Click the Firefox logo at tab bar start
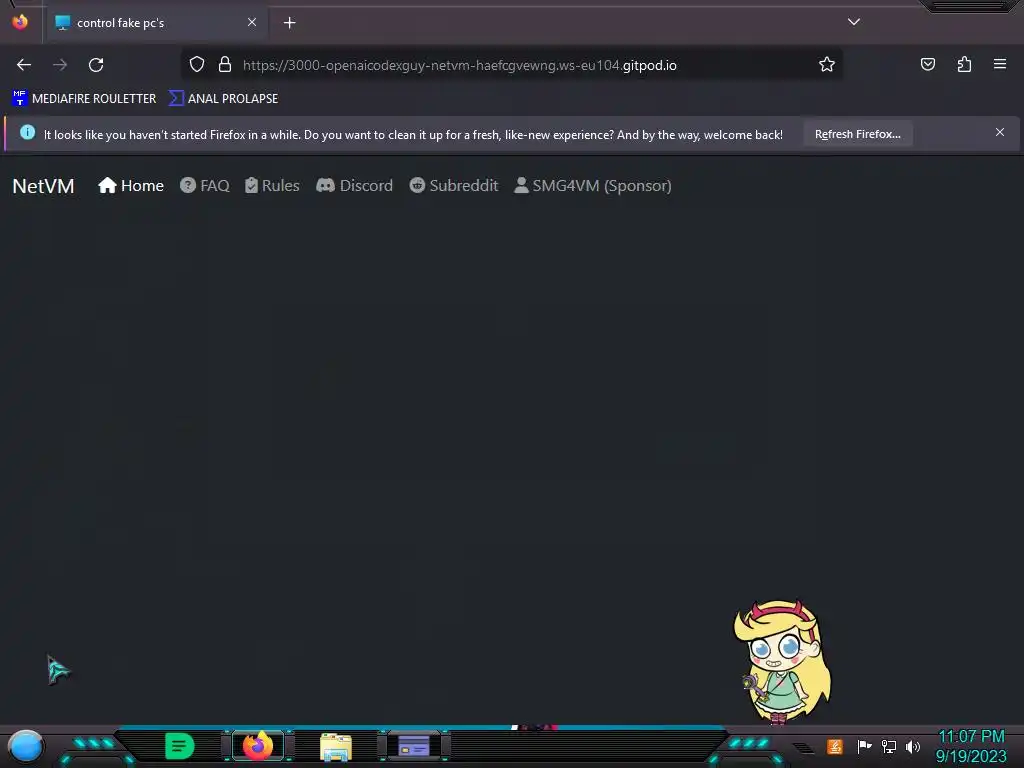The height and width of the screenshot is (768, 1024). (x=20, y=22)
